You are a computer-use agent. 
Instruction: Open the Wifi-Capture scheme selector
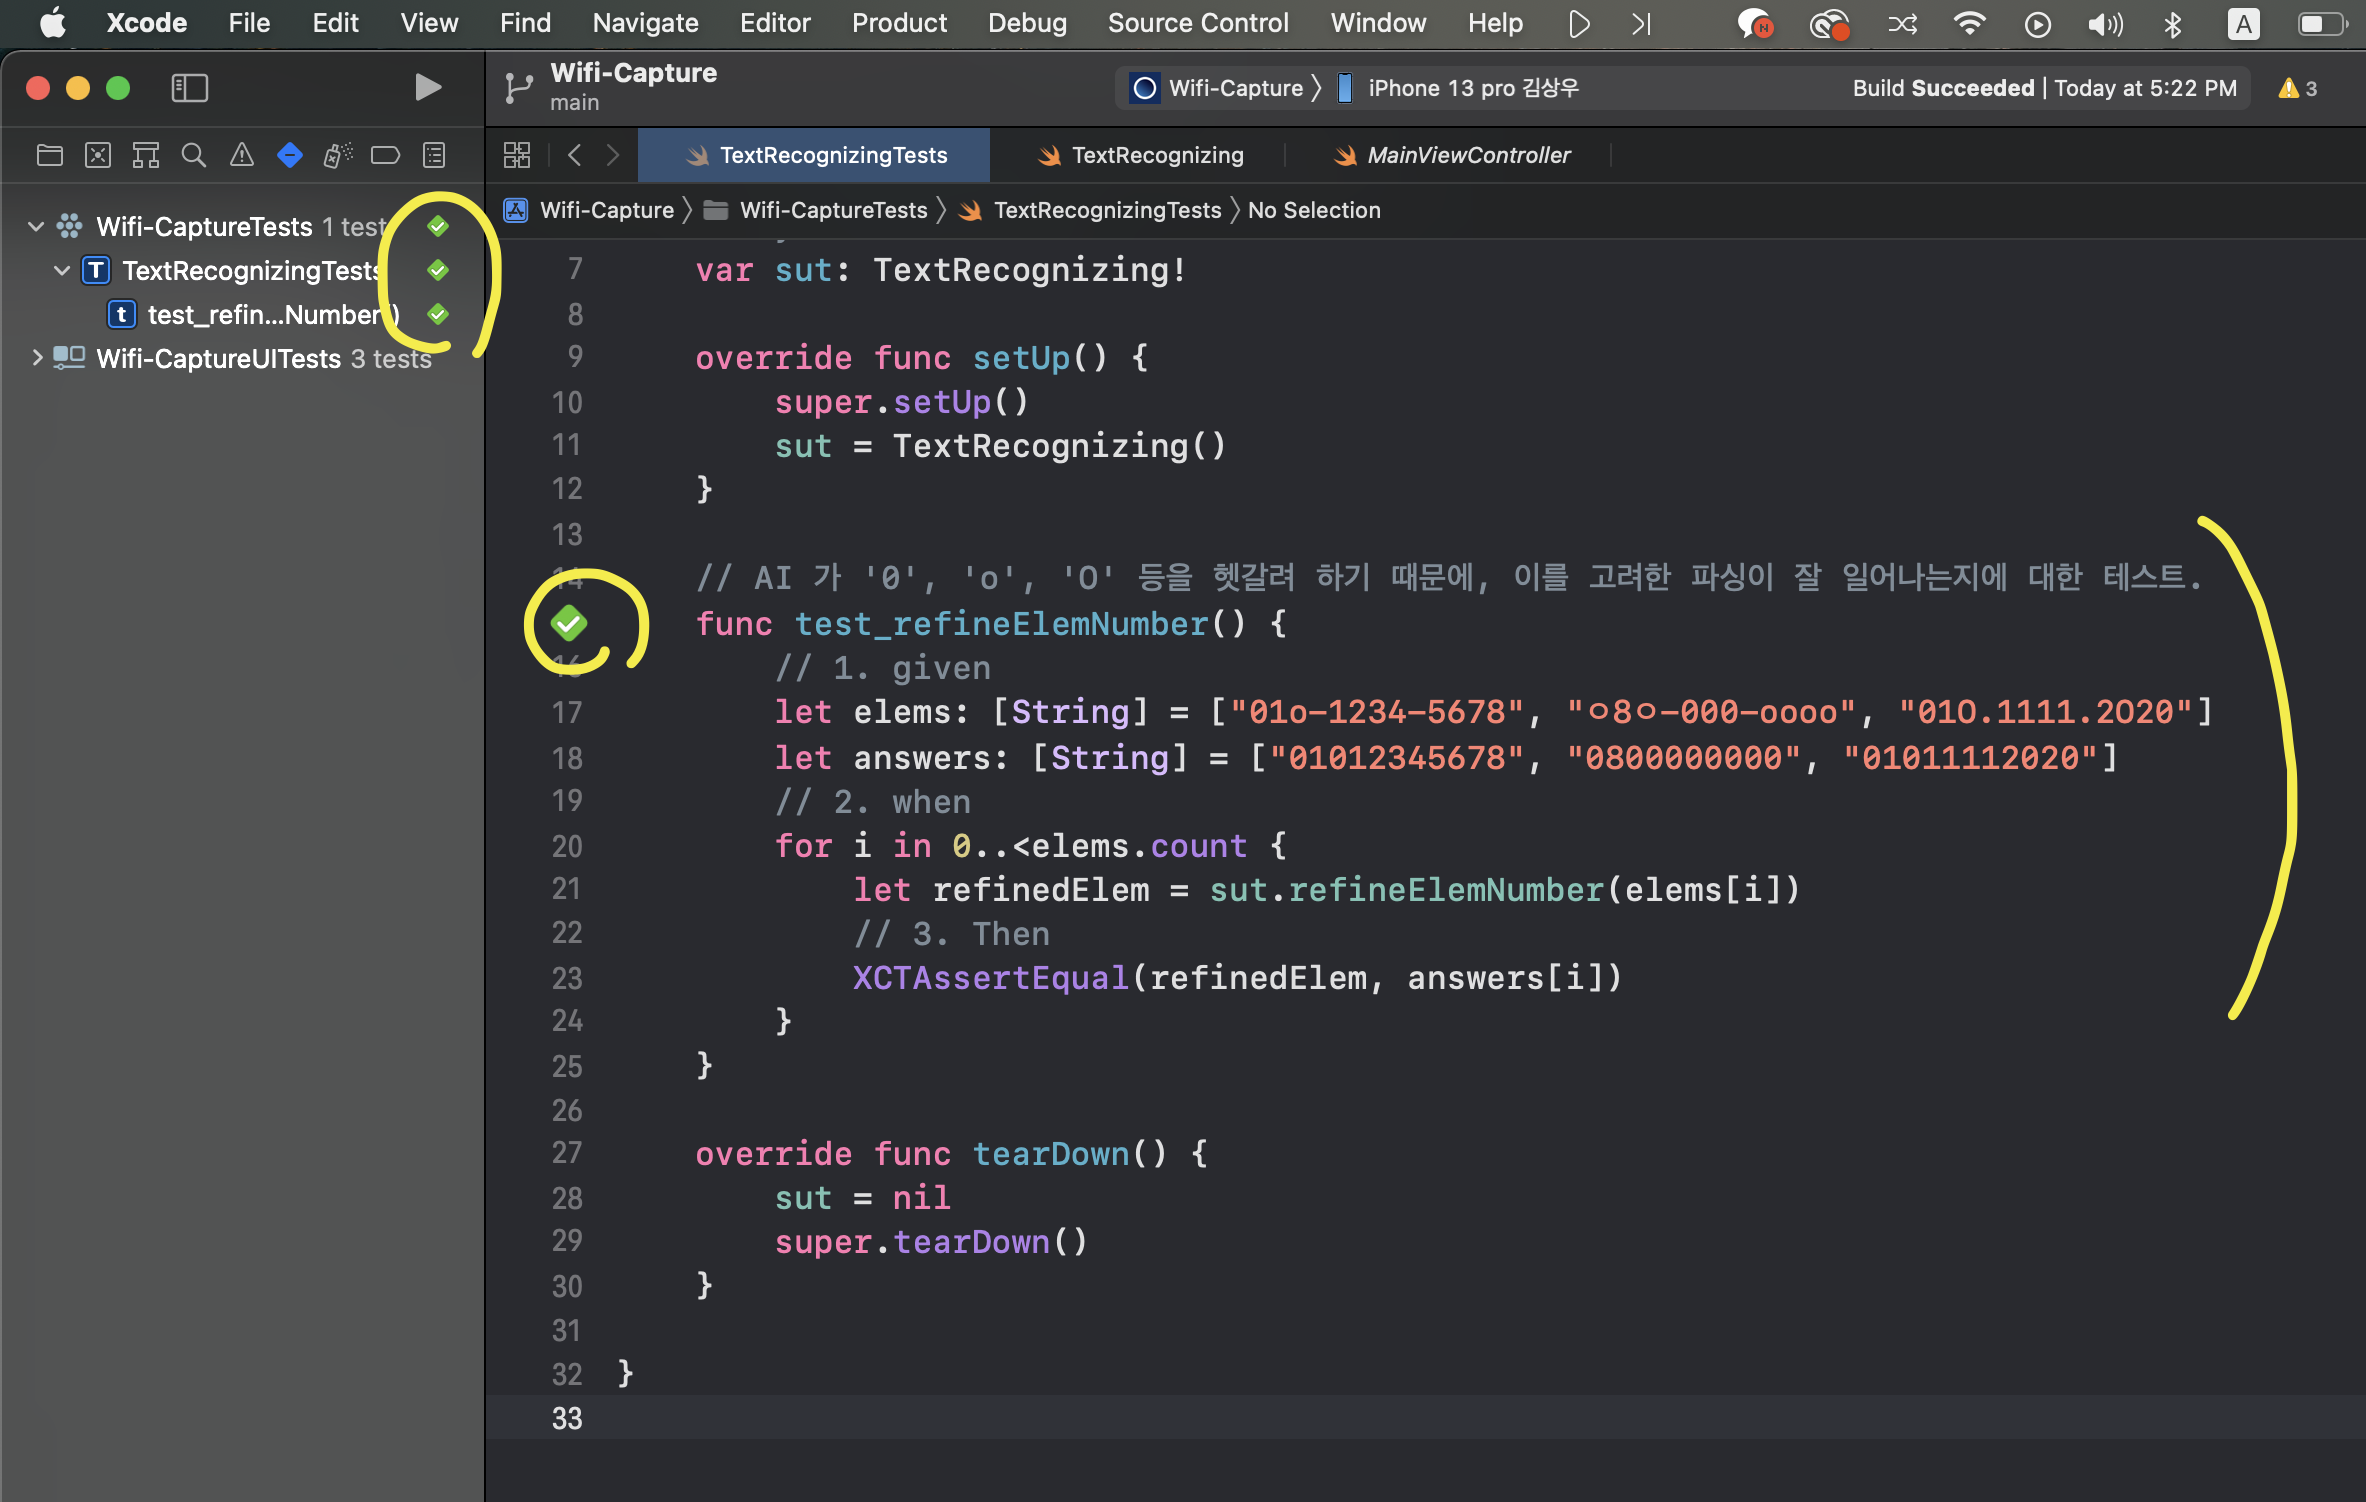(1217, 88)
